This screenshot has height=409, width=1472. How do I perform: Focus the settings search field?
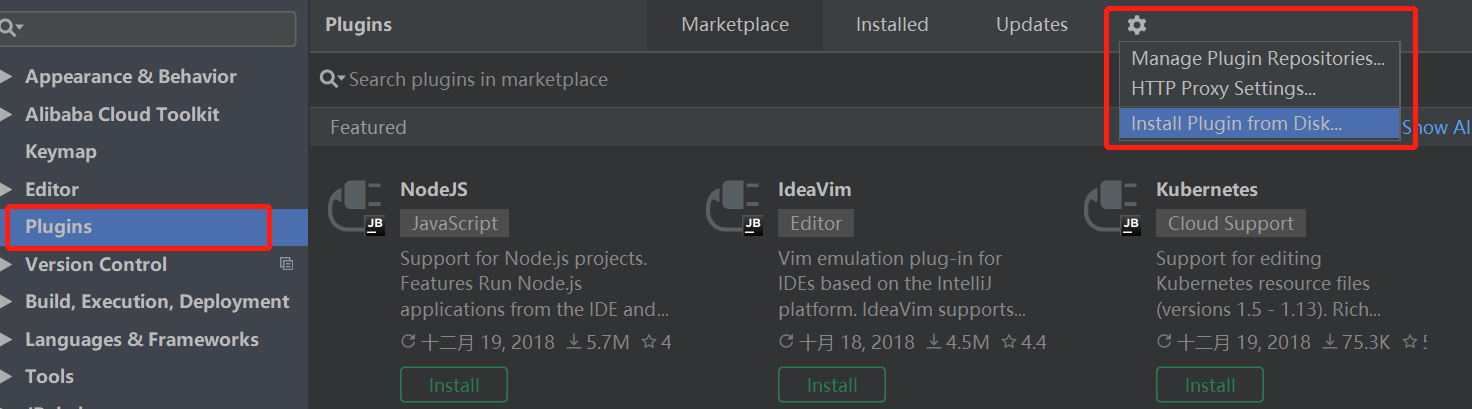(148, 28)
